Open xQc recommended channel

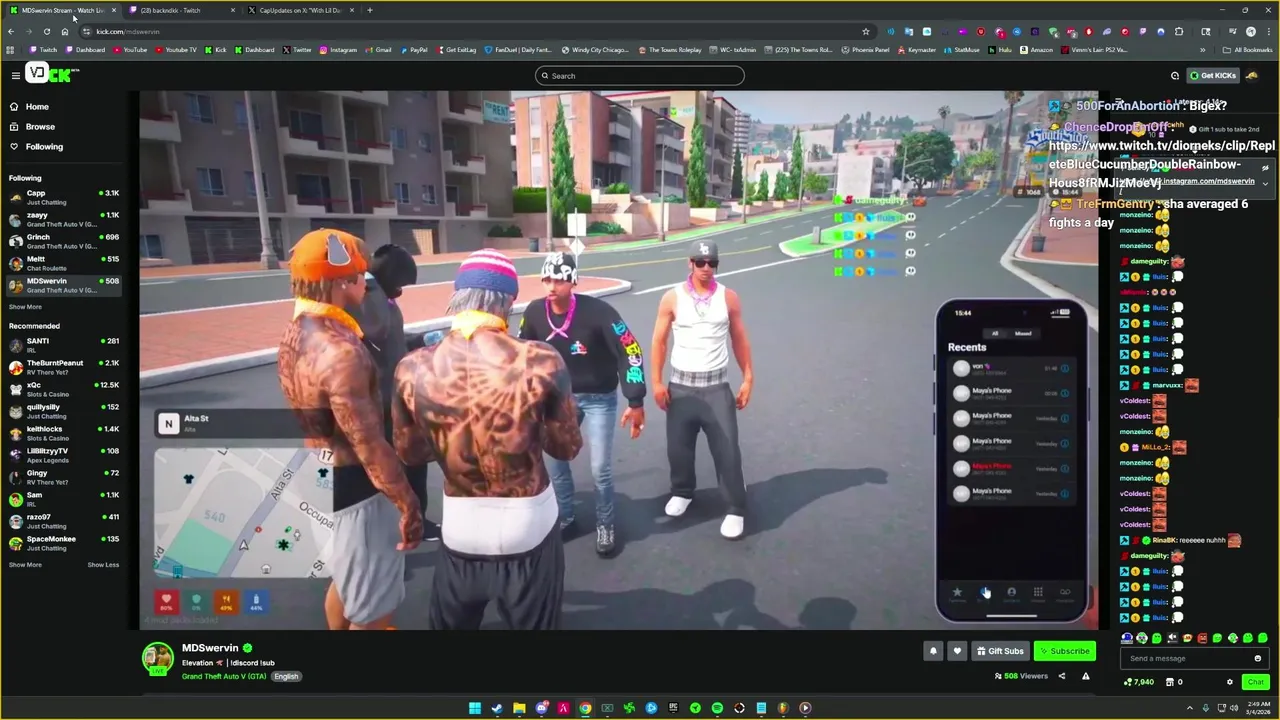tap(64, 389)
